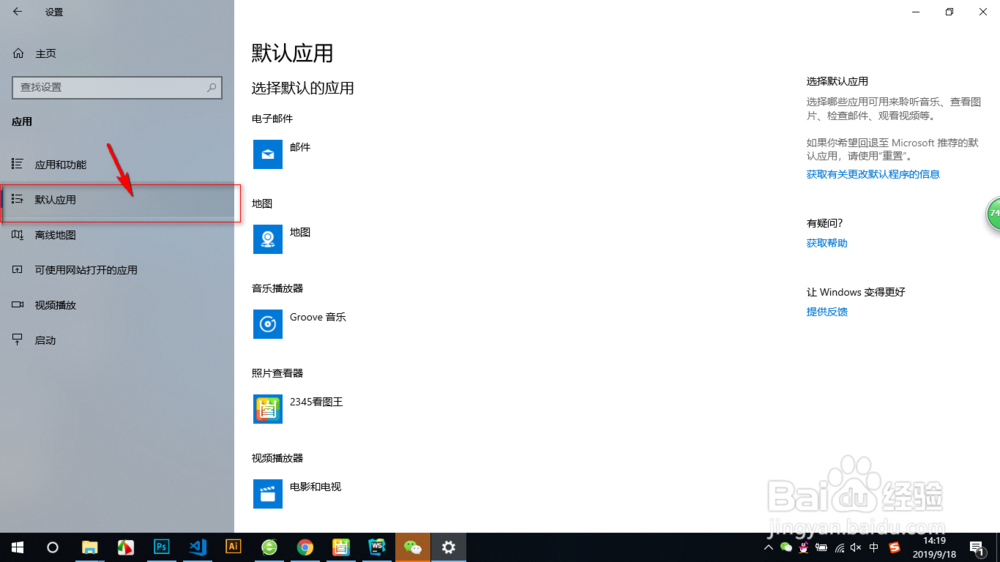Click the Sogou S tray icon
The width and height of the screenshot is (1000, 562).
click(x=894, y=547)
